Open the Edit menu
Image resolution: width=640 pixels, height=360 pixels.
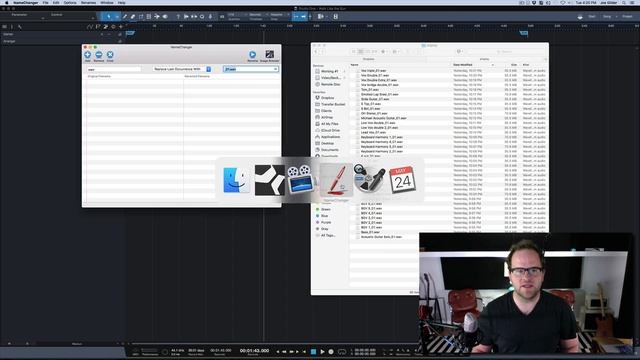[56, 3]
